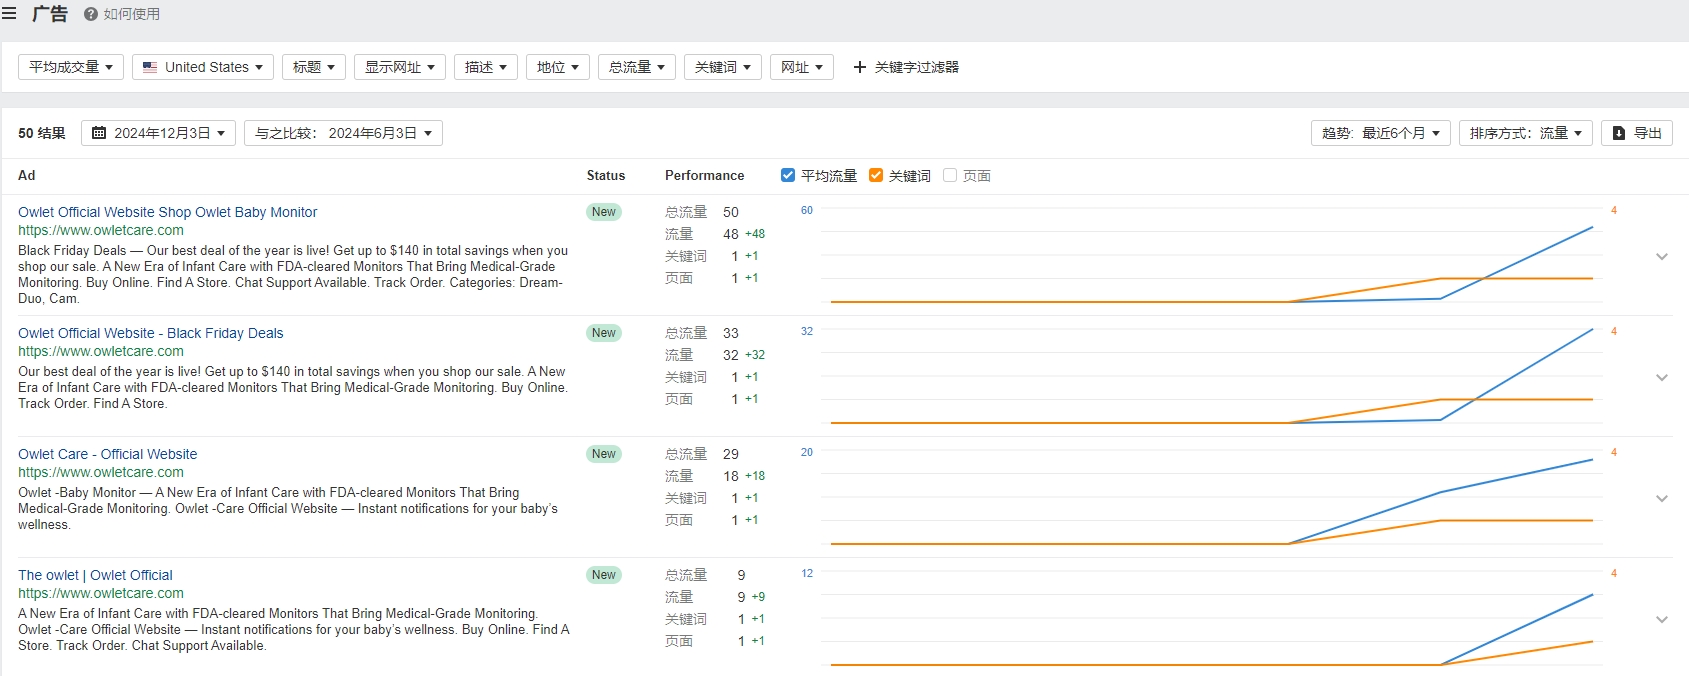This screenshot has width=1689, height=676.
Task: Expand The owlet | Owlet Official row chevron
Action: tap(1662, 619)
